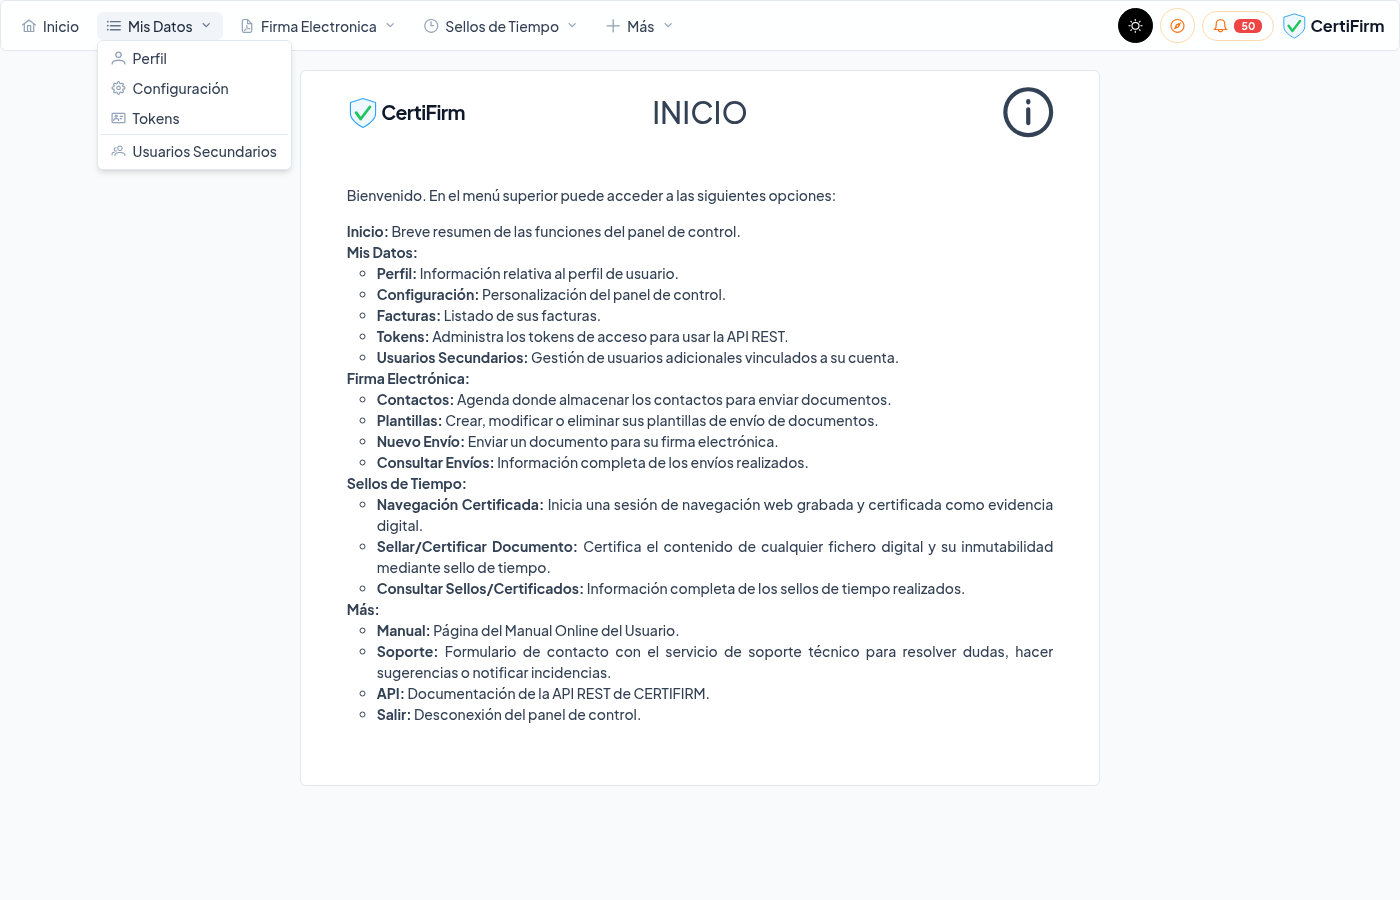This screenshot has height=900, width=1400.
Task: Click the CertiFirm logo in the card
Action: [407, 113]
